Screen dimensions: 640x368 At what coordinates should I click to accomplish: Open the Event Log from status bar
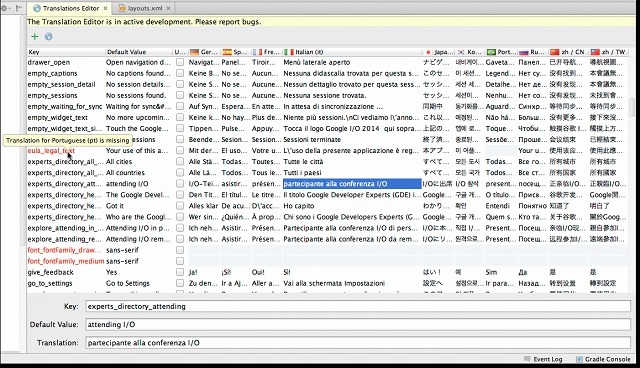tap(543, 359)
